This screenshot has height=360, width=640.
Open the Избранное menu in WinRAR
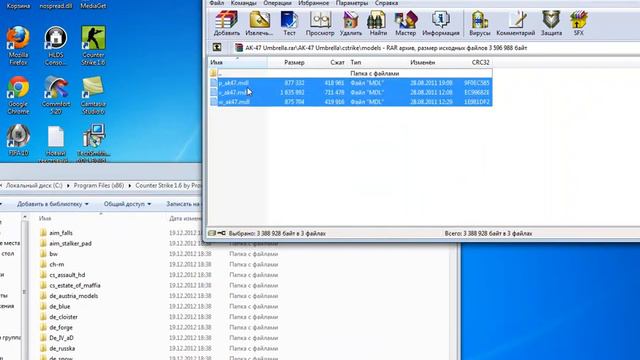313,3
